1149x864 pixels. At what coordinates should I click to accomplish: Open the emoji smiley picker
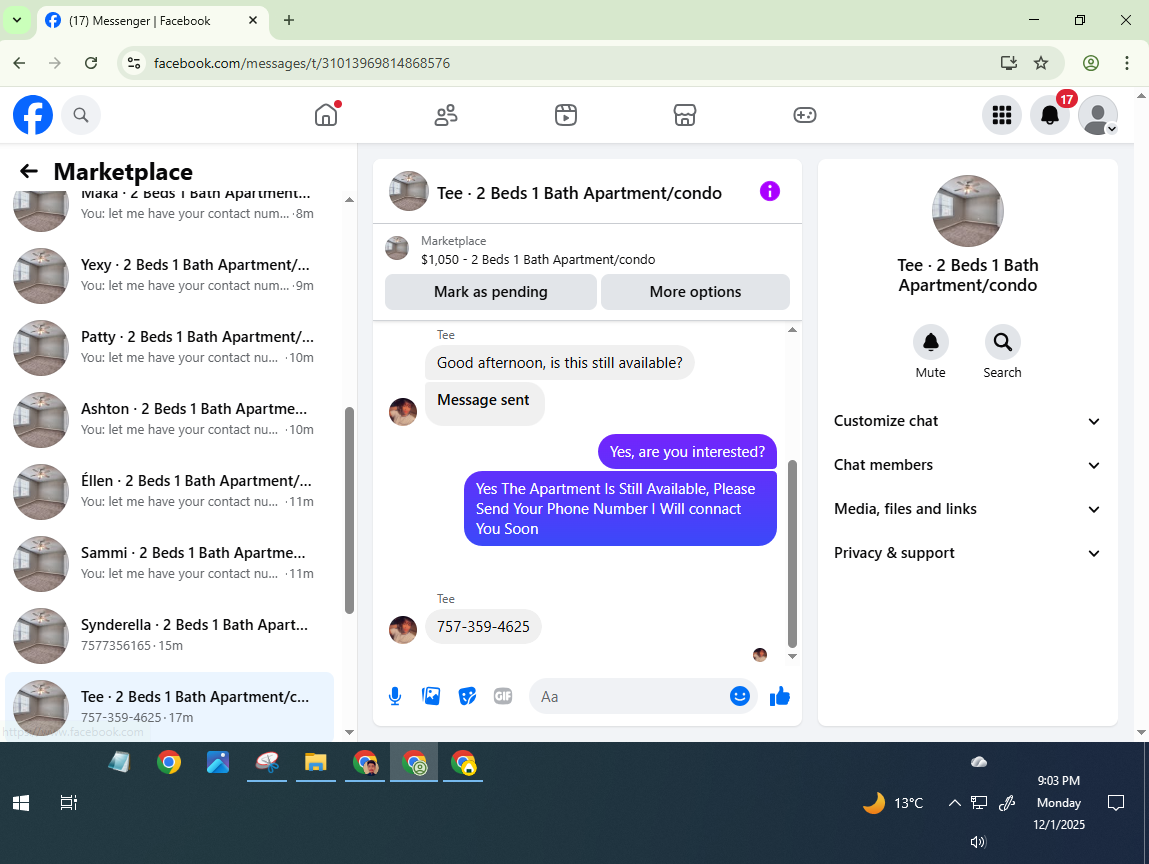point(740,696)
